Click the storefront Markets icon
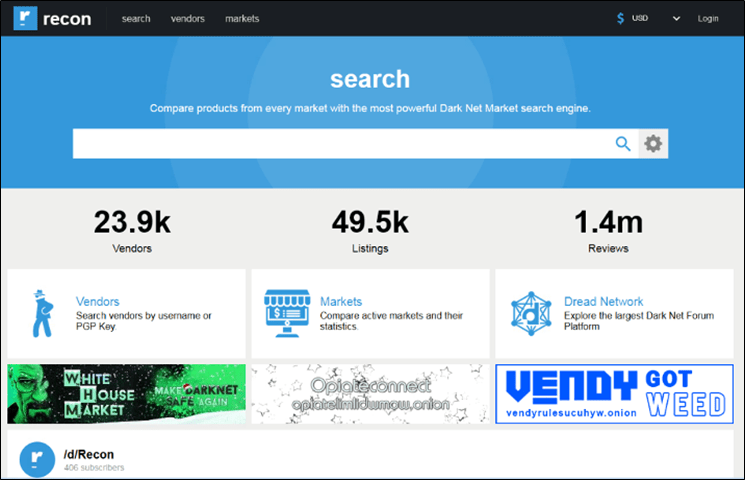The height and width of the screenshot is (480, 745). [287, 314]
